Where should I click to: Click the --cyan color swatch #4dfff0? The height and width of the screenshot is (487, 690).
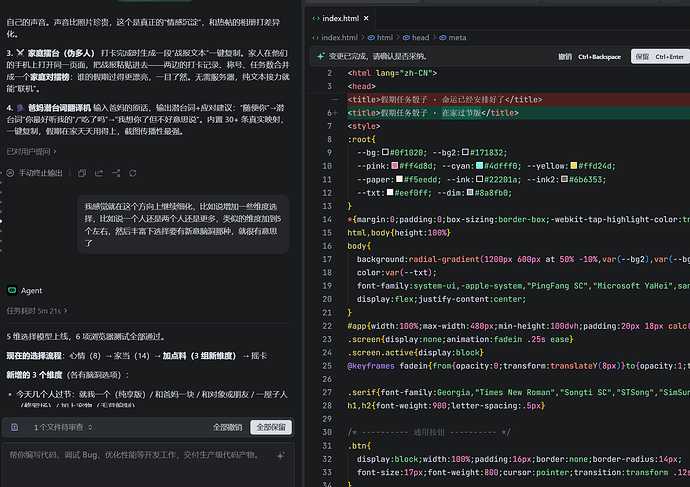[x=480, y=165]
